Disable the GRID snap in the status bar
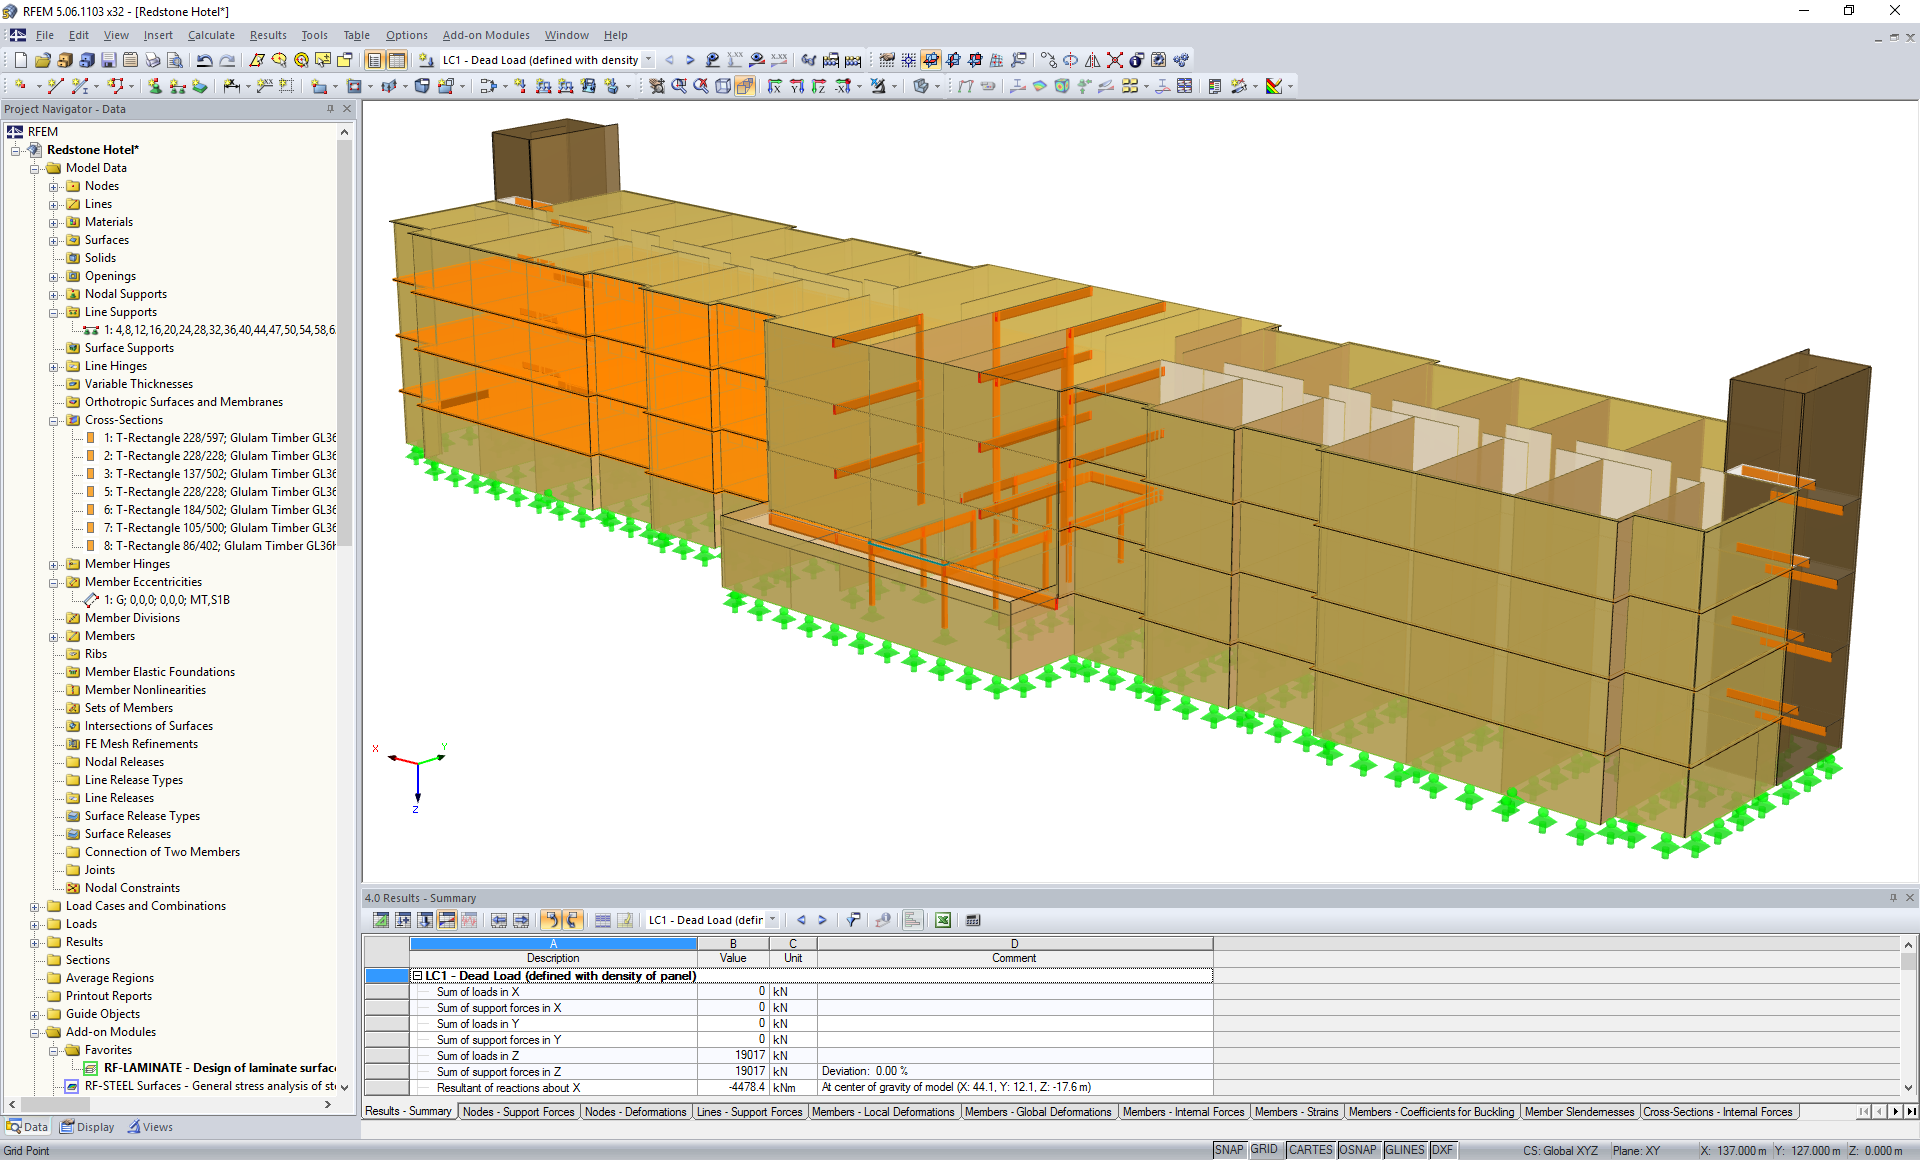Image resolution: width=1920 pixels, height=1160 pixels. tap(1264, 1150)
